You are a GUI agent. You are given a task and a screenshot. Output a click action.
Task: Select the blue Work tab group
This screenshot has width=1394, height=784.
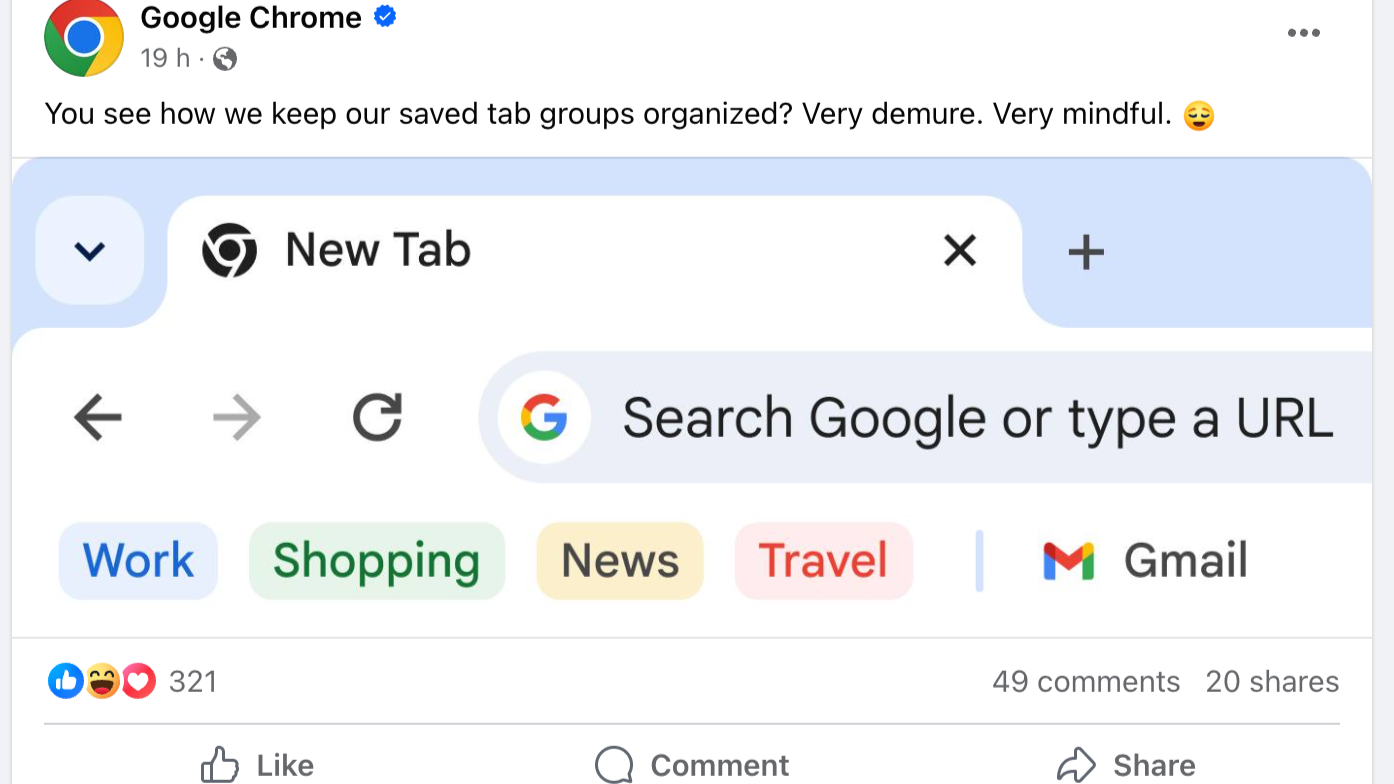pos(138,561)
